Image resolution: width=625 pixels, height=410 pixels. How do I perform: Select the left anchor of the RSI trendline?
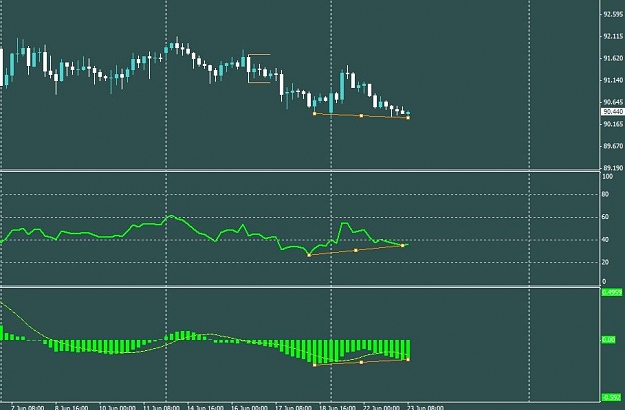(x=309, y=255)
